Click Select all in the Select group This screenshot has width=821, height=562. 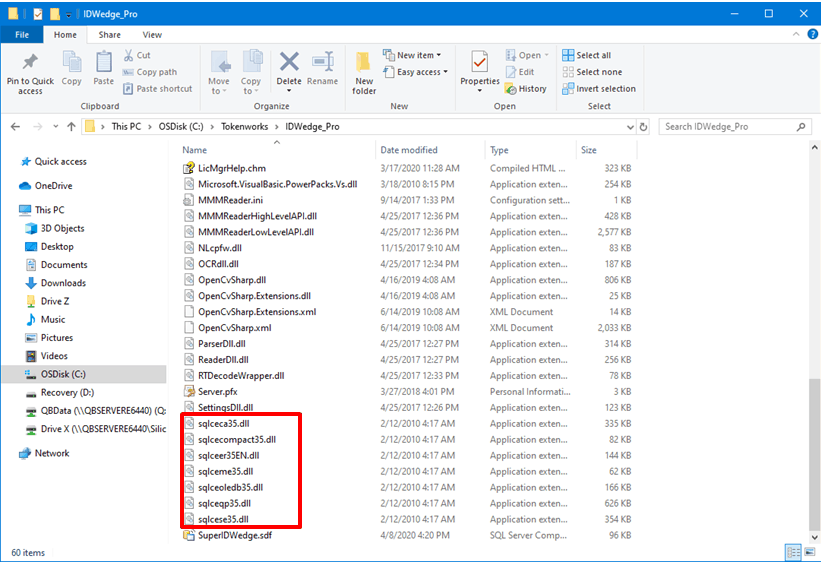click(586, 55)
